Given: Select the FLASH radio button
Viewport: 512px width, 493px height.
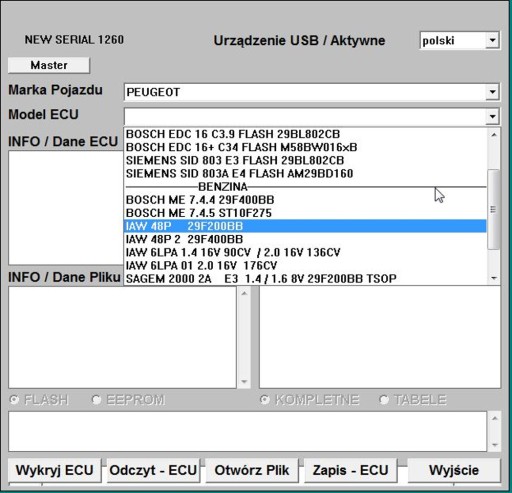Looking at the screenshot, I should [x=14, y=399].
